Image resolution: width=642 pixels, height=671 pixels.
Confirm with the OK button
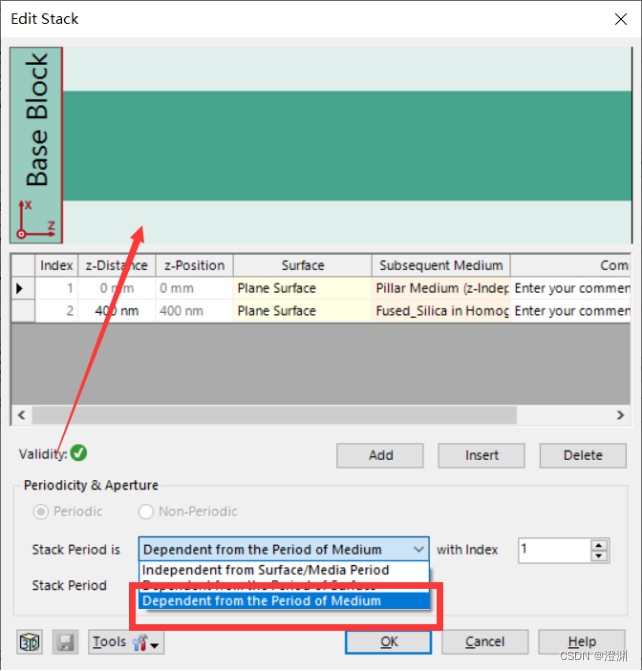tap(389, 642)
